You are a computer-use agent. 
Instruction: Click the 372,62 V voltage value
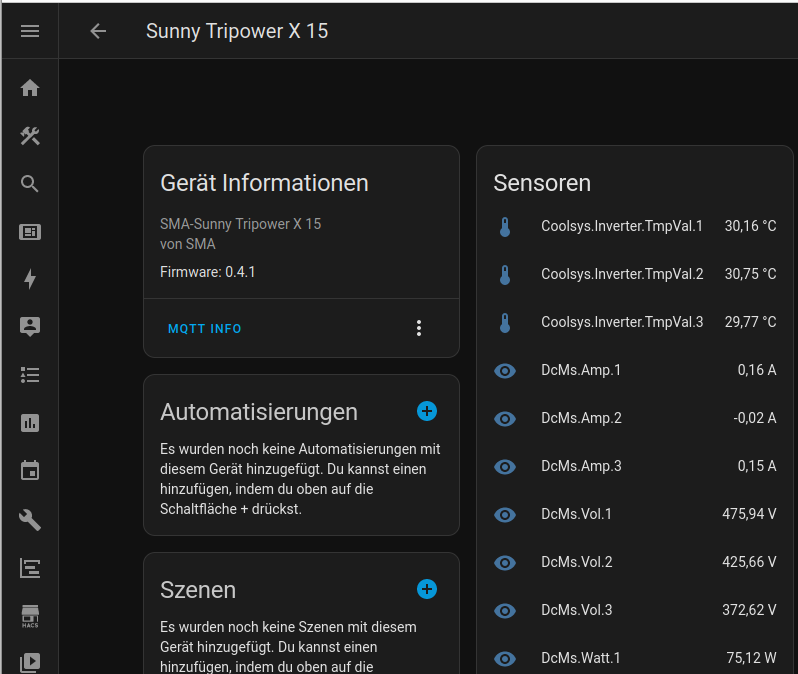pos(749,610)
